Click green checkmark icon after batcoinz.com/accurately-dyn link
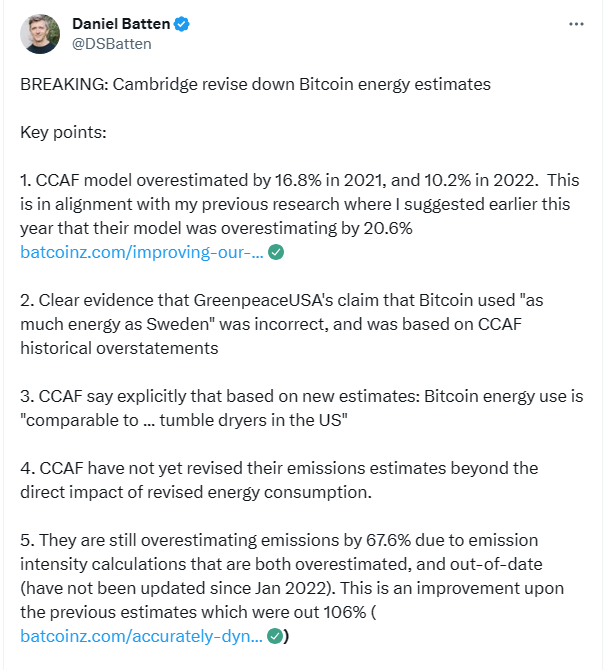Image resolution: width=606 pixels, height=670 pixels. [275, 636]
